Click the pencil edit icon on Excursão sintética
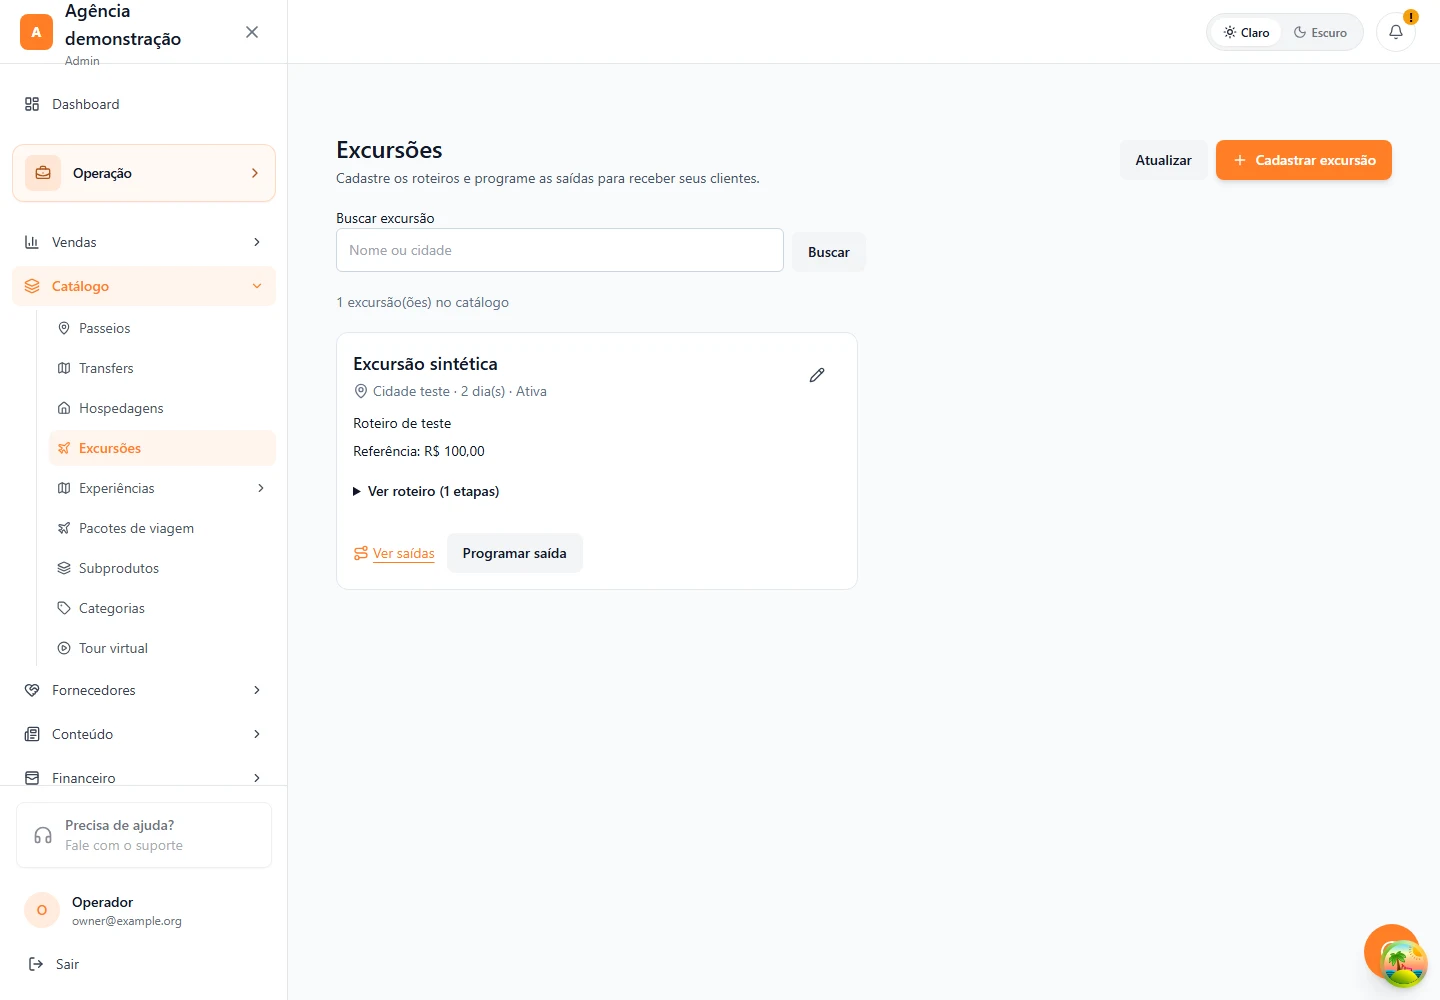The image size is (1440, 1000). [817, 375]
